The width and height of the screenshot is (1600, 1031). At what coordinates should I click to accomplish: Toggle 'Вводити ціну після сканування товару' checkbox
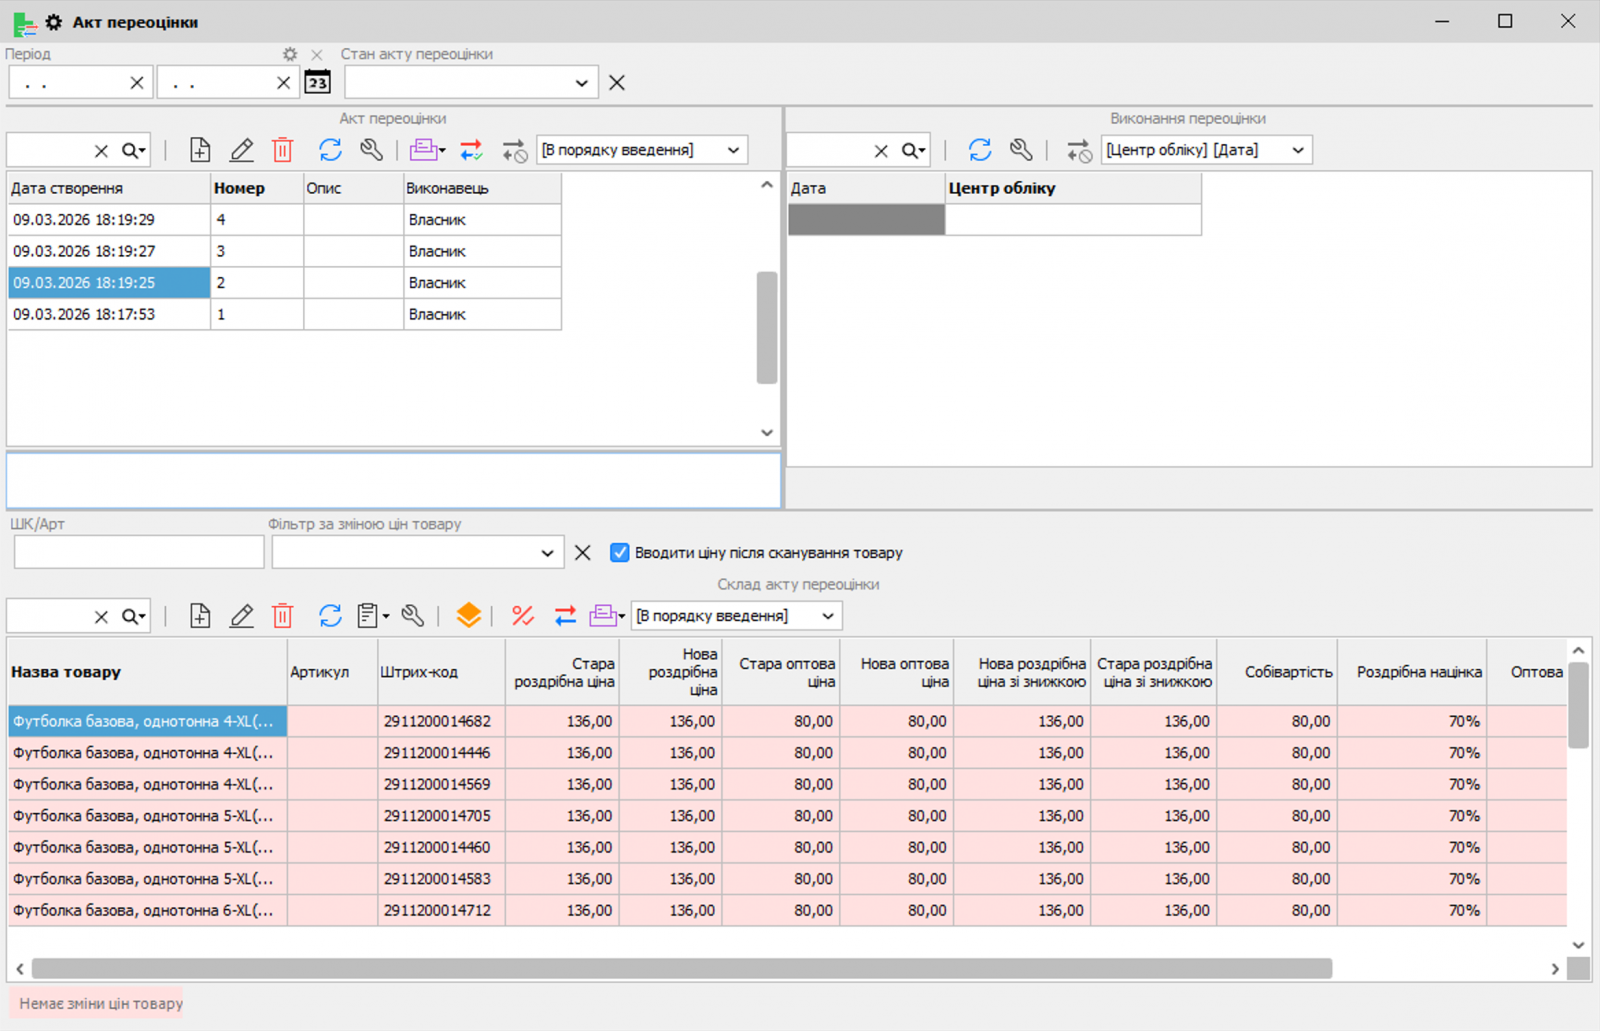pos(620,553)
